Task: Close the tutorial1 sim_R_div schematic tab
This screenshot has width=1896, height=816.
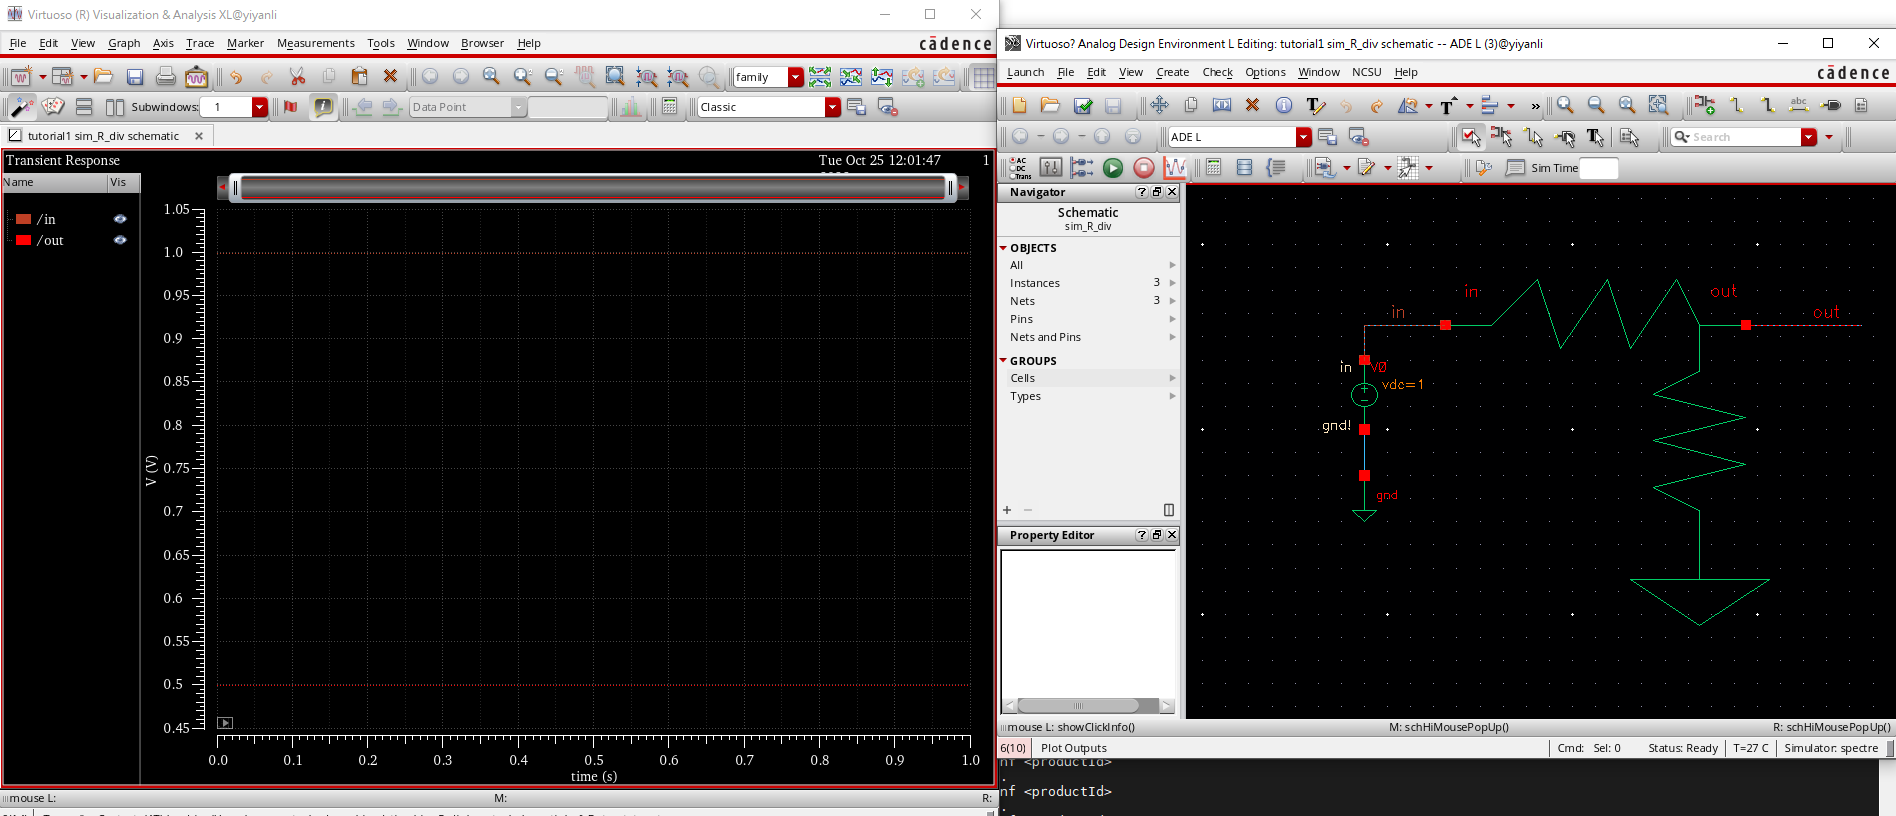Action: 199,136
